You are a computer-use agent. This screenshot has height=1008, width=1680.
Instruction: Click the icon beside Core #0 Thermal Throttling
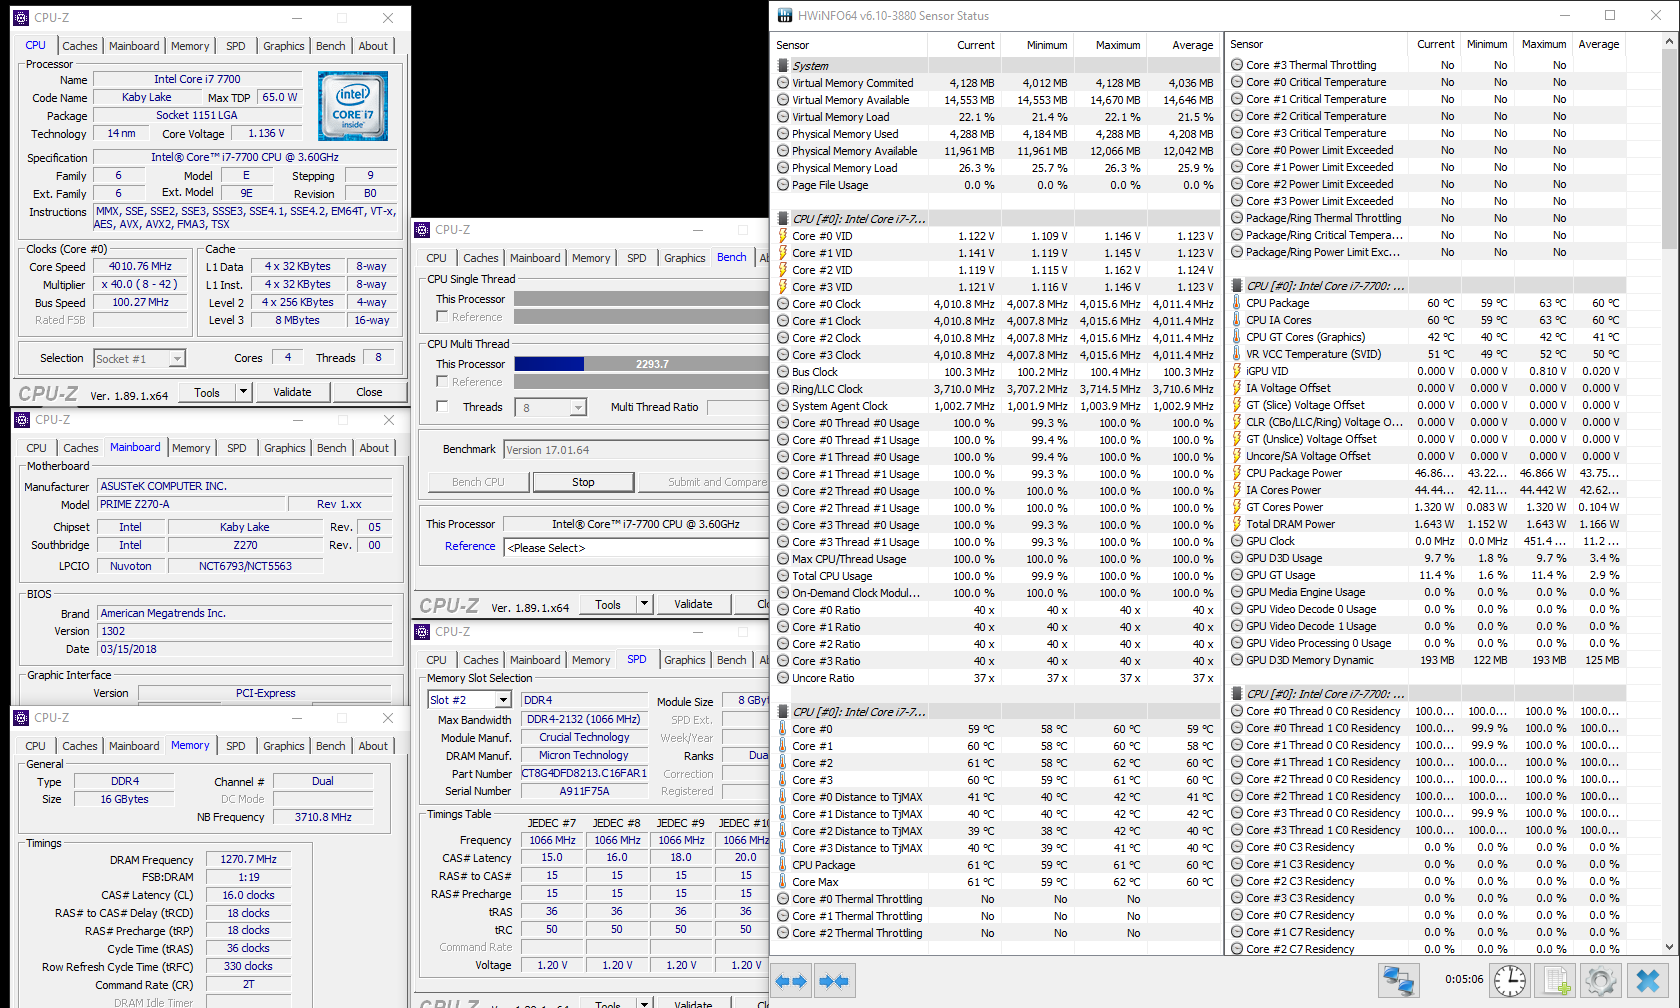pyautogui.click(x=783, y=899)
